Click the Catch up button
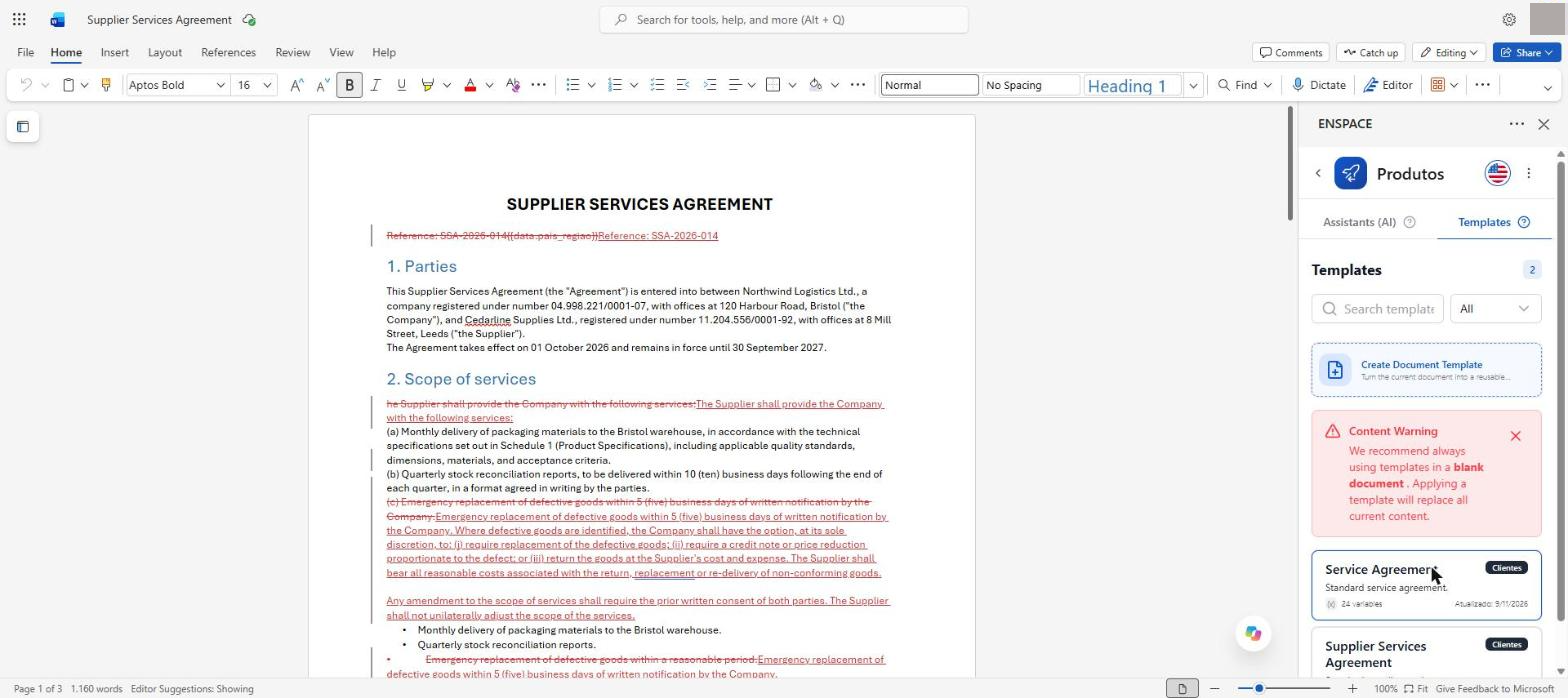Image resolution: width=1568 pixels, height=698 pixels. coord(1371,52)
